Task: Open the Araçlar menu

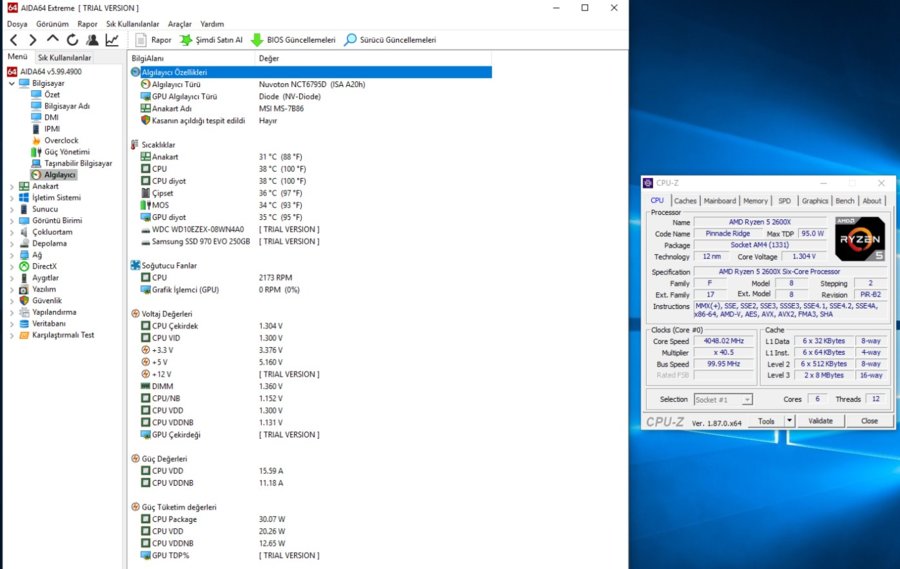Action: tap(179, 23)
